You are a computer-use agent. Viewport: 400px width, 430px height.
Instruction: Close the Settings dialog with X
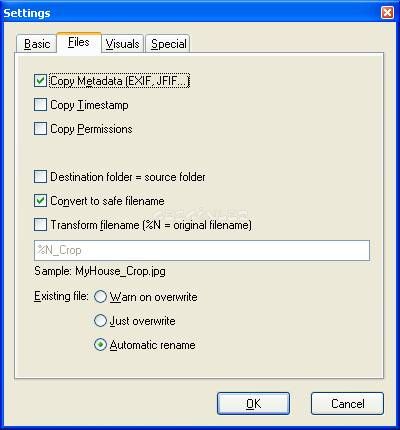pos(387,13)
